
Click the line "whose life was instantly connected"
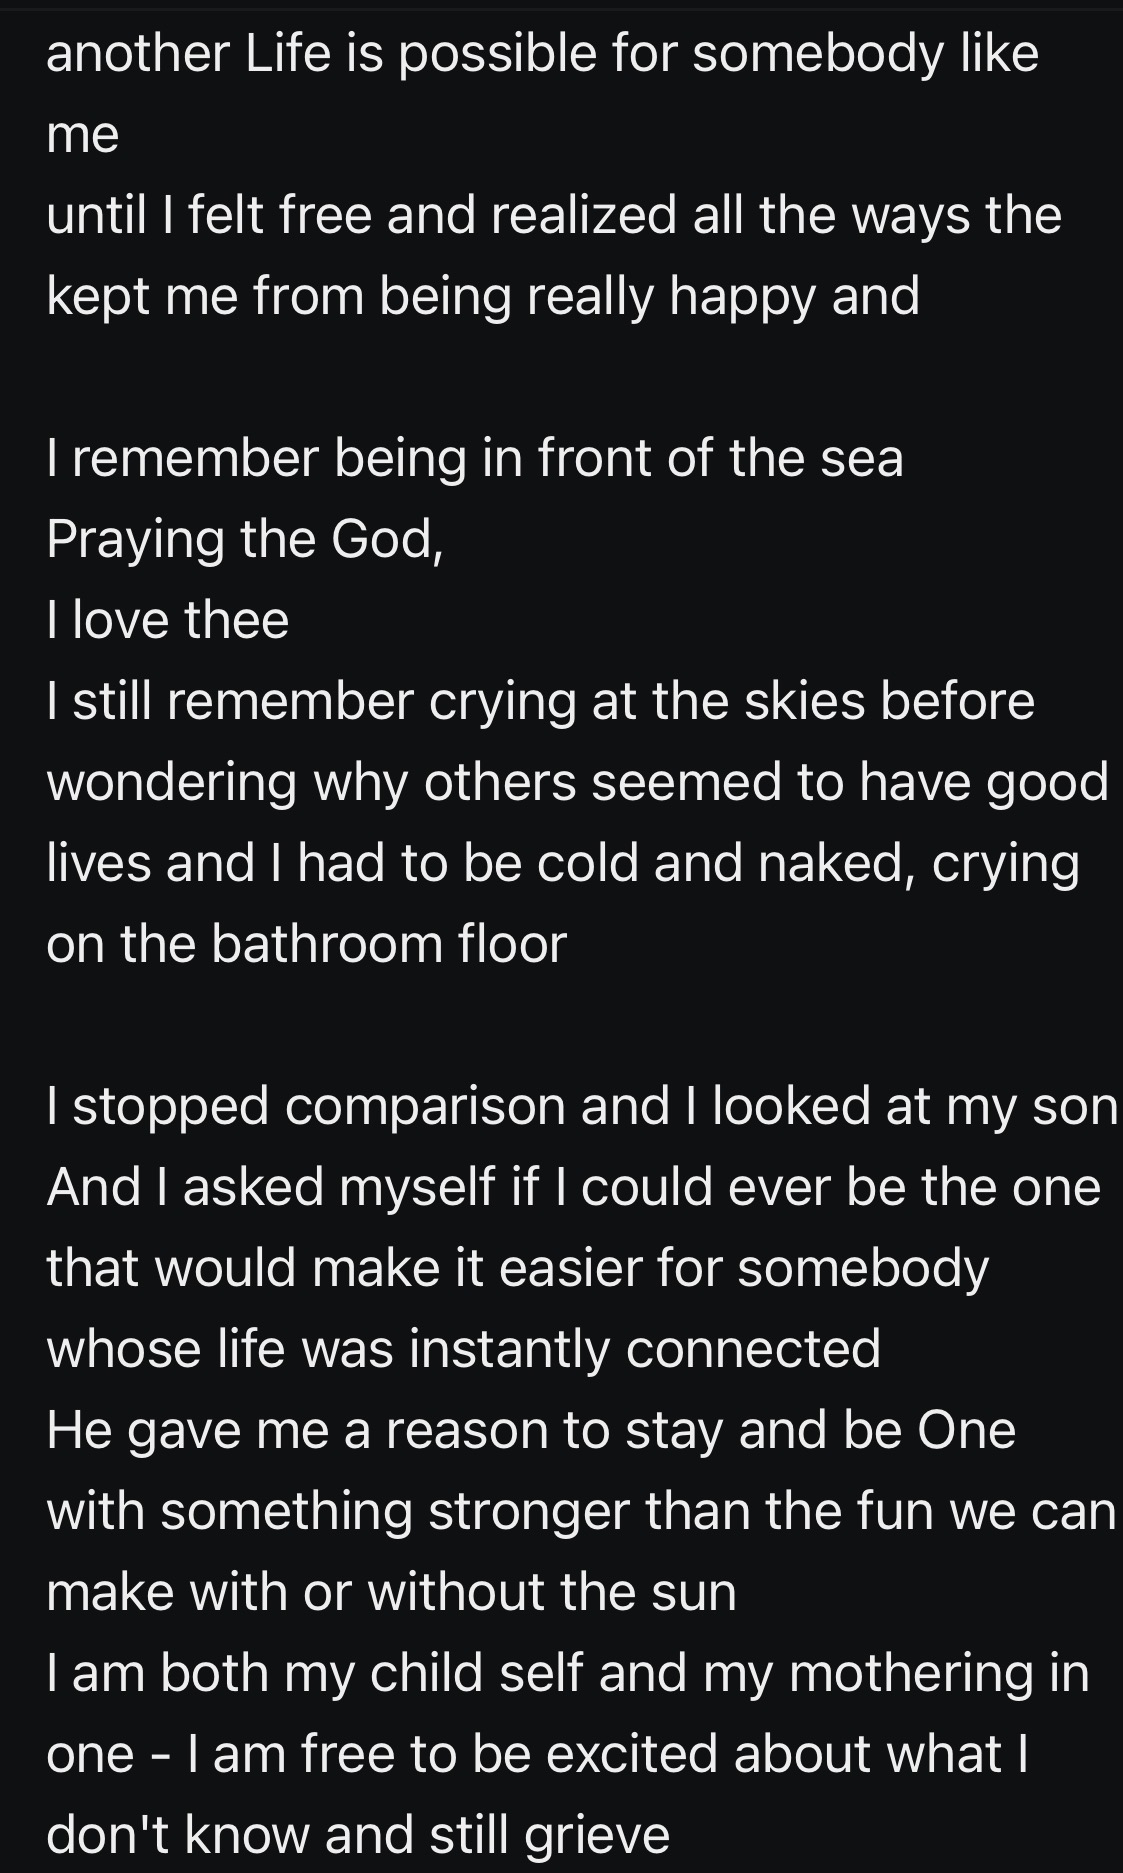[x=463, y=1350]
